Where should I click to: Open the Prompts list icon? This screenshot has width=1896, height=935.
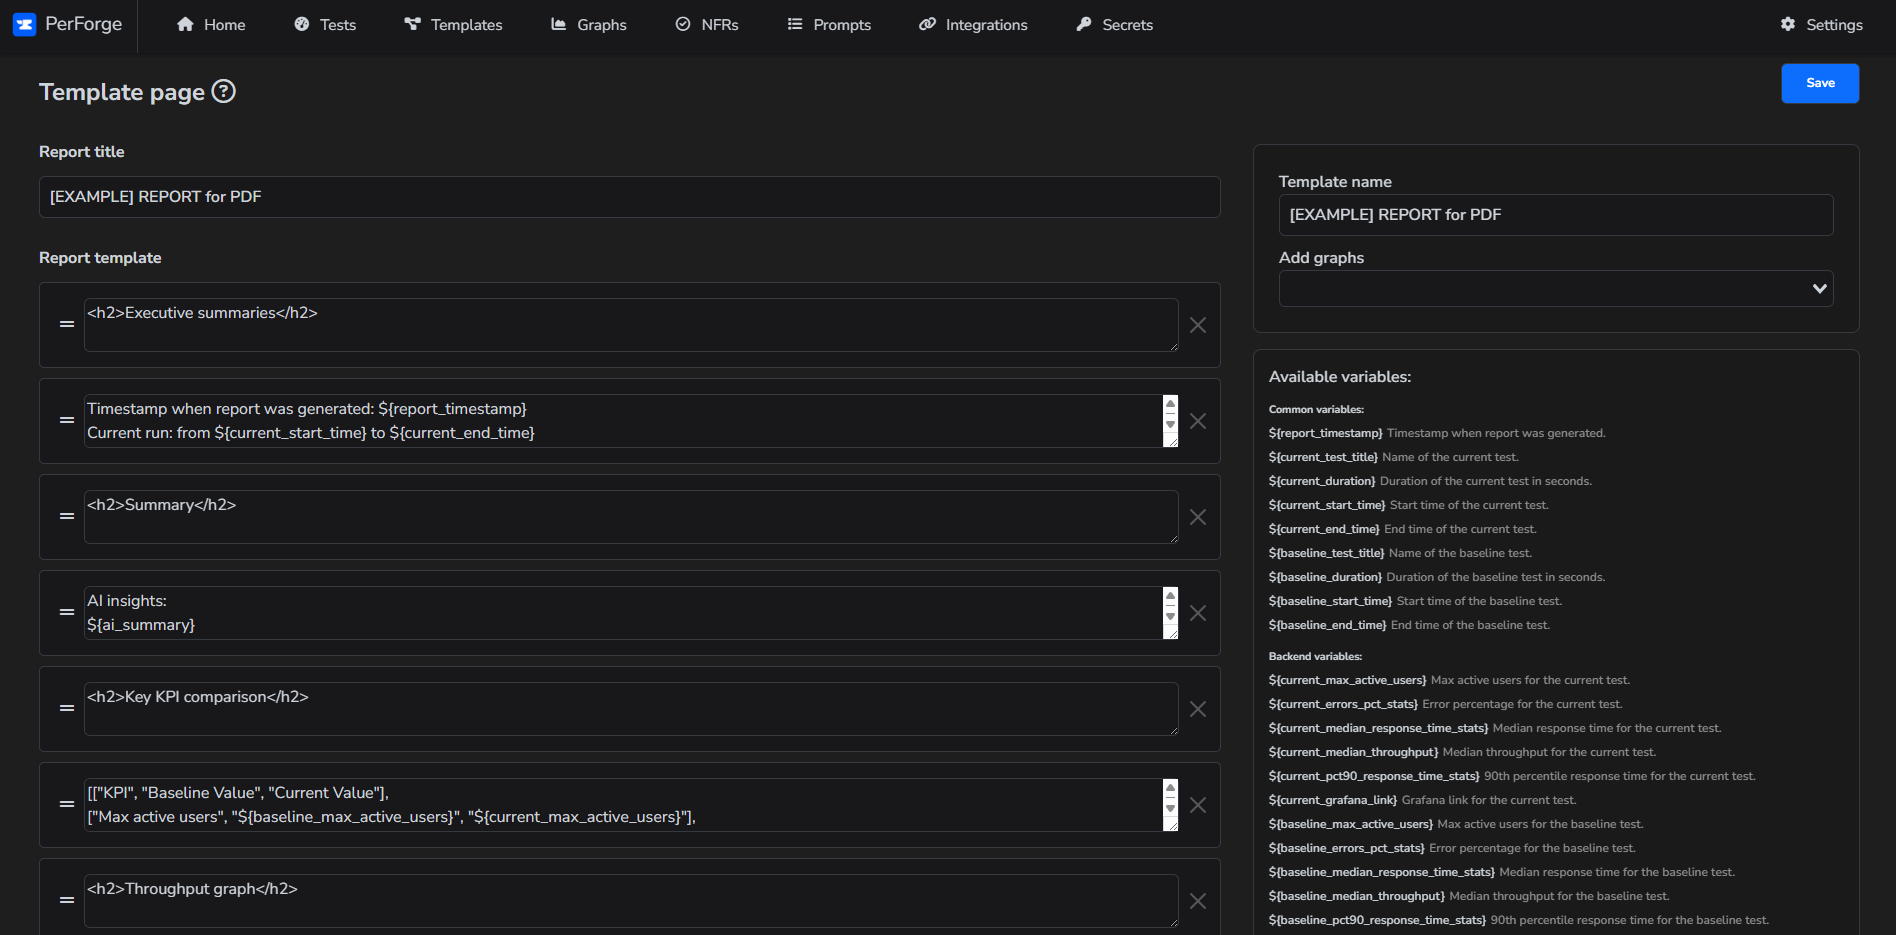[x=796, y=24]
